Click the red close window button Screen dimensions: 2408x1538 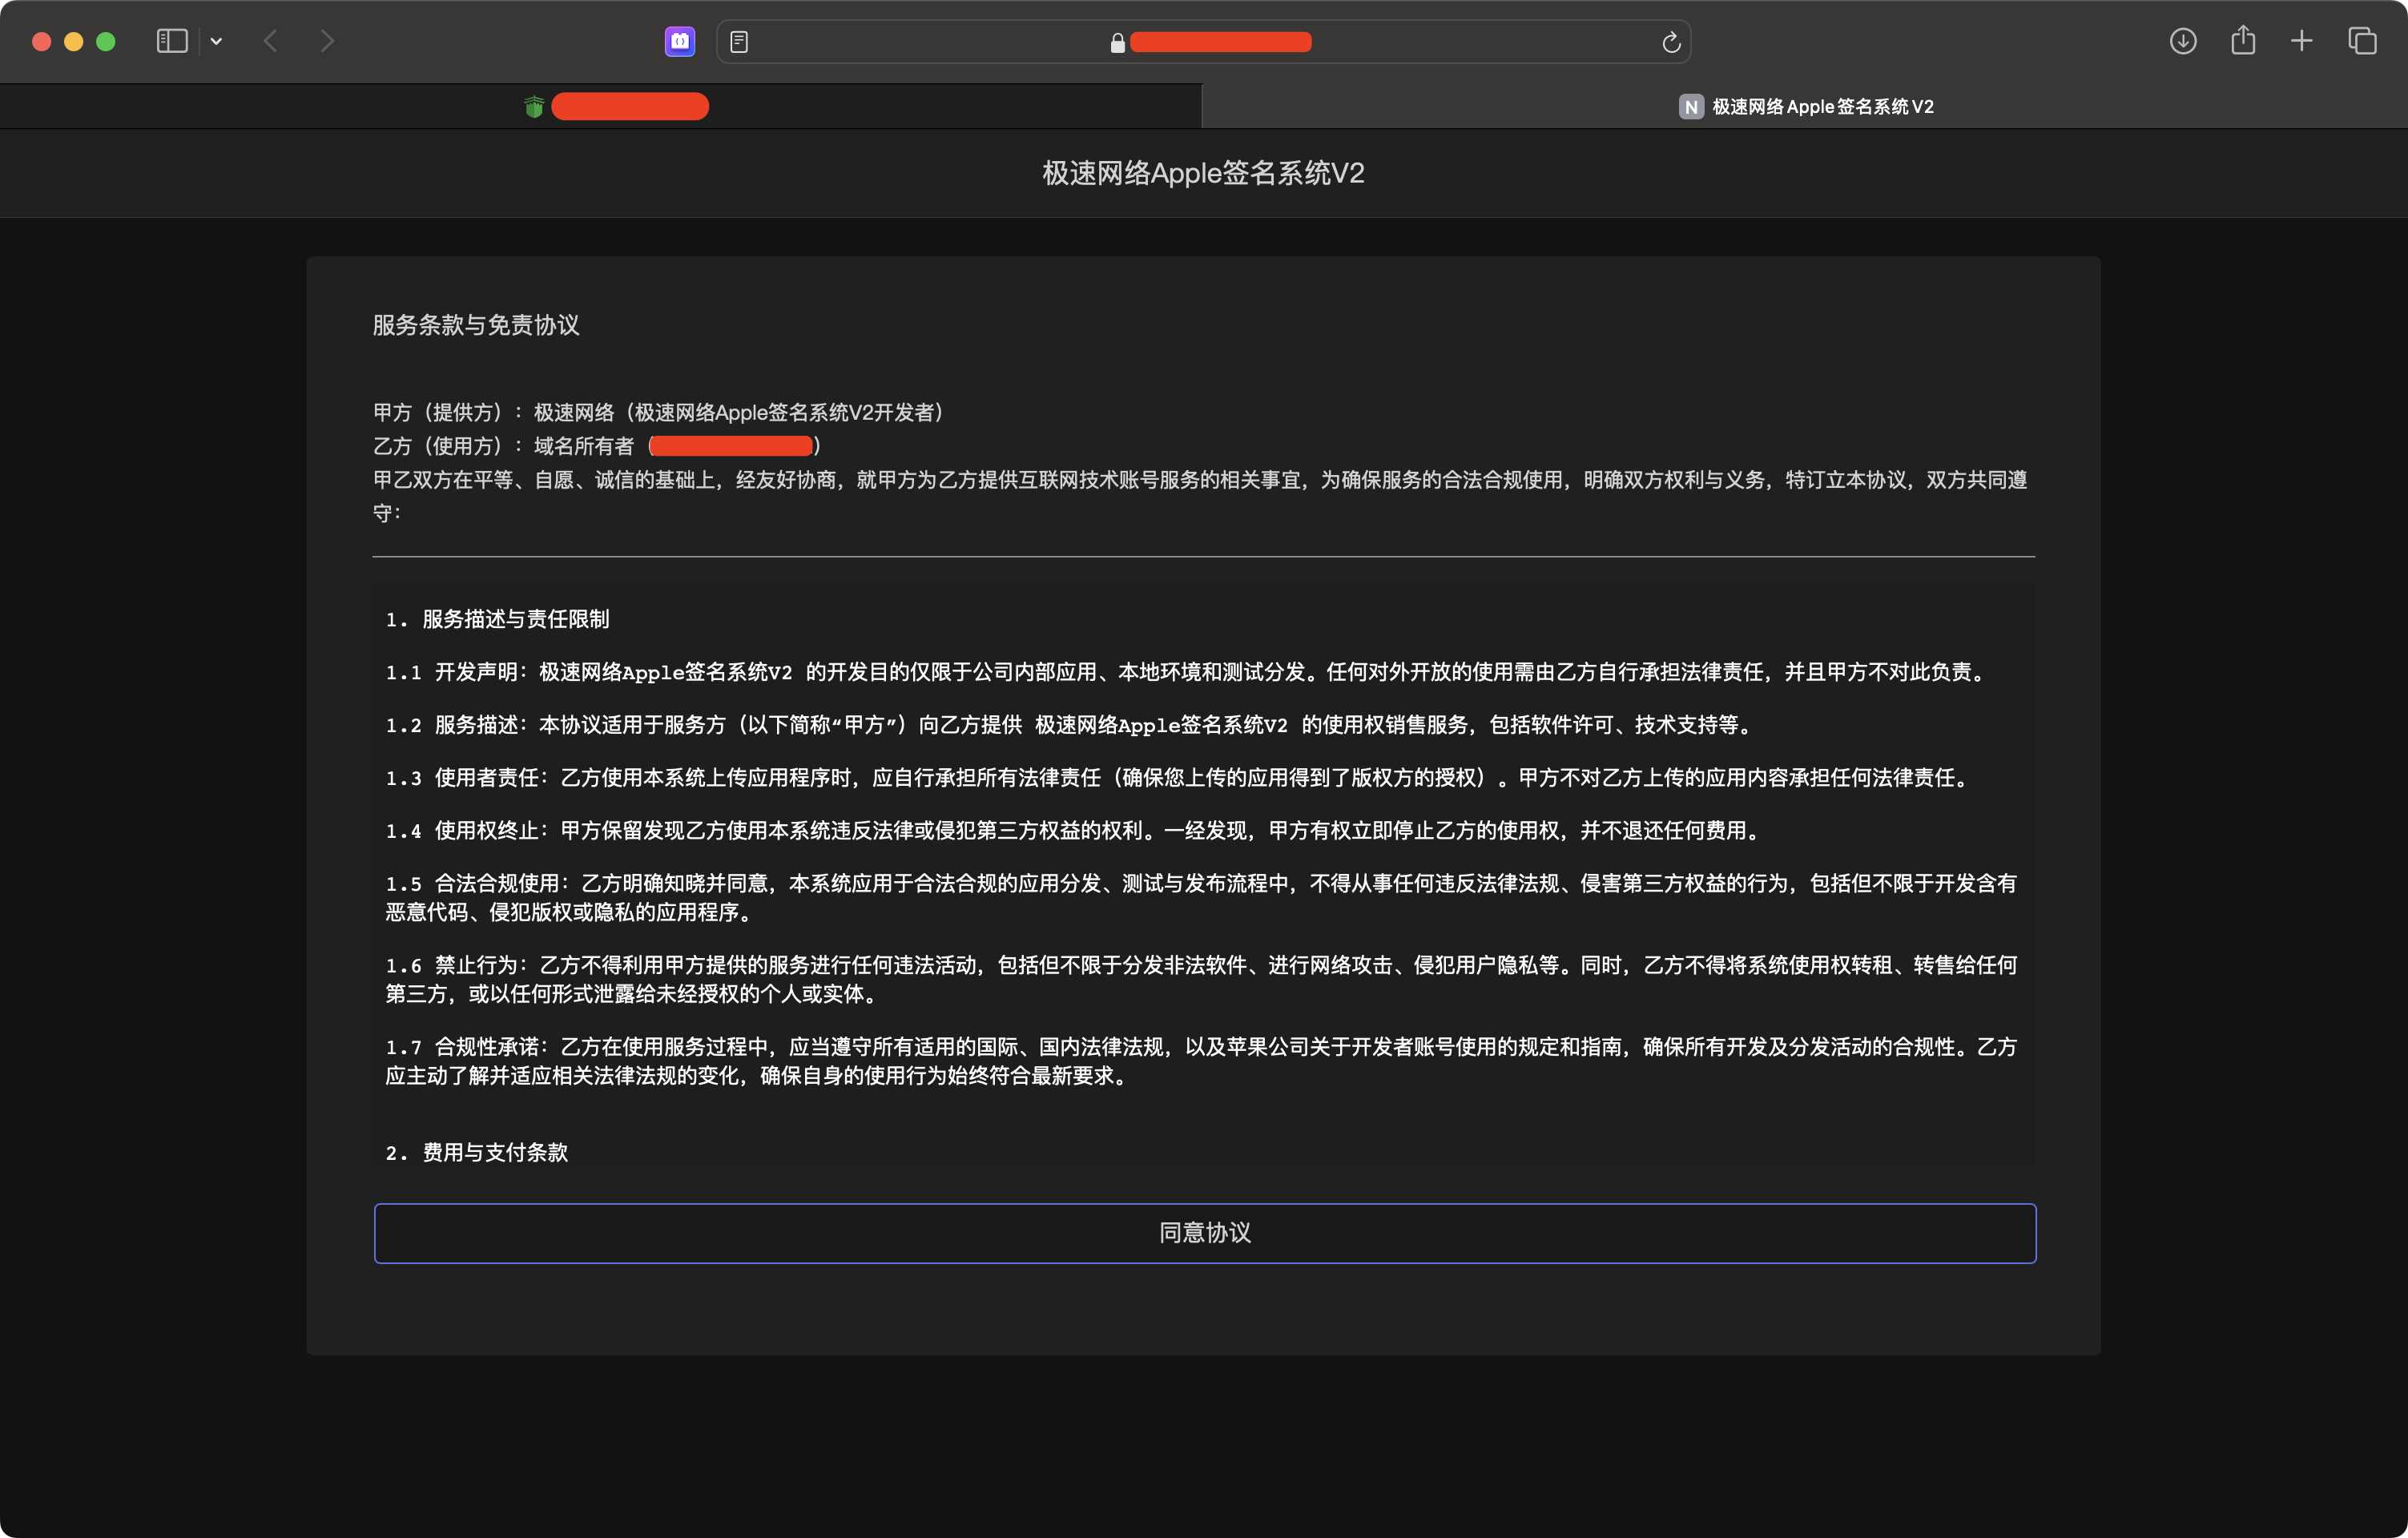[x=42, y=41]
